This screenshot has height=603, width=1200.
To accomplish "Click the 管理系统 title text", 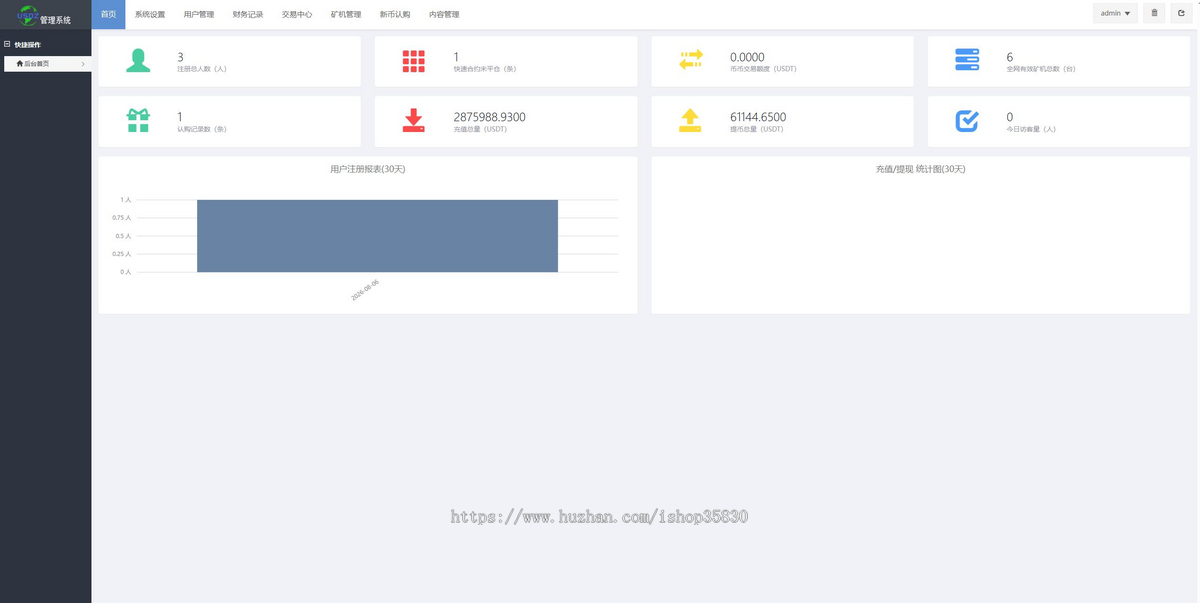I will (x=56, y=20).
